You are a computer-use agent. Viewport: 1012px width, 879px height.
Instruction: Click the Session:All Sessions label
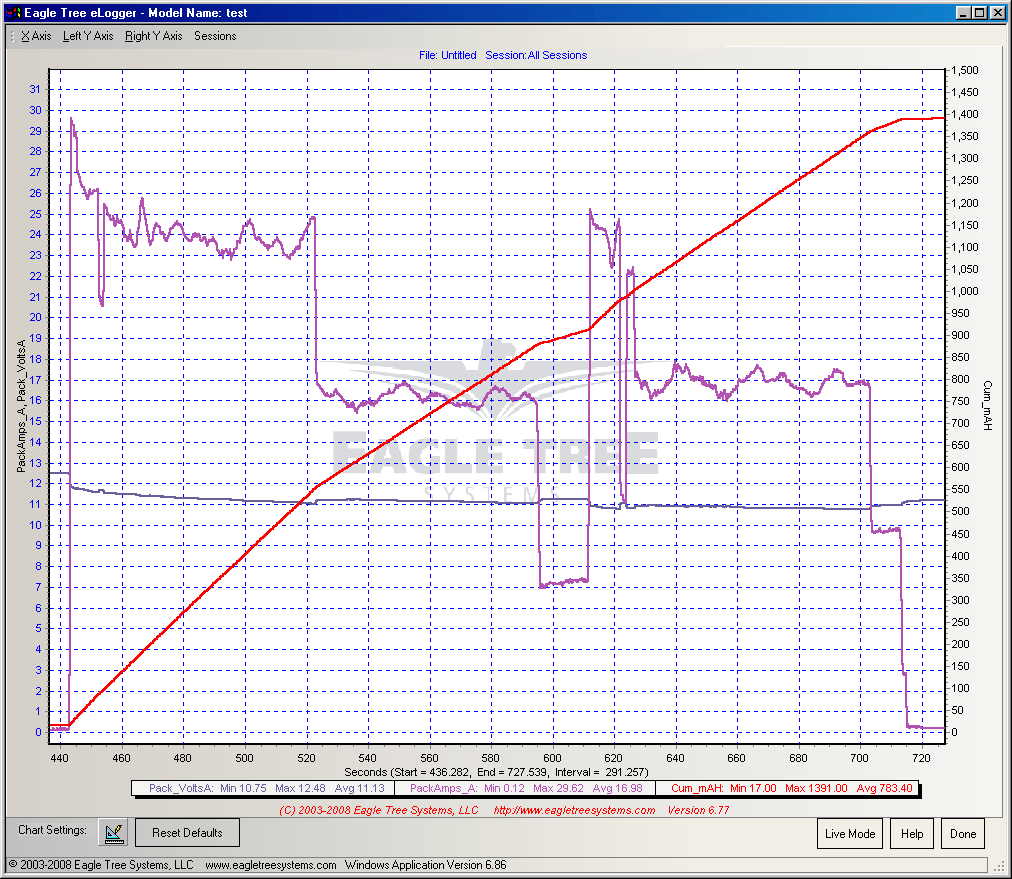pyautogui.click(x=536, y=56)
